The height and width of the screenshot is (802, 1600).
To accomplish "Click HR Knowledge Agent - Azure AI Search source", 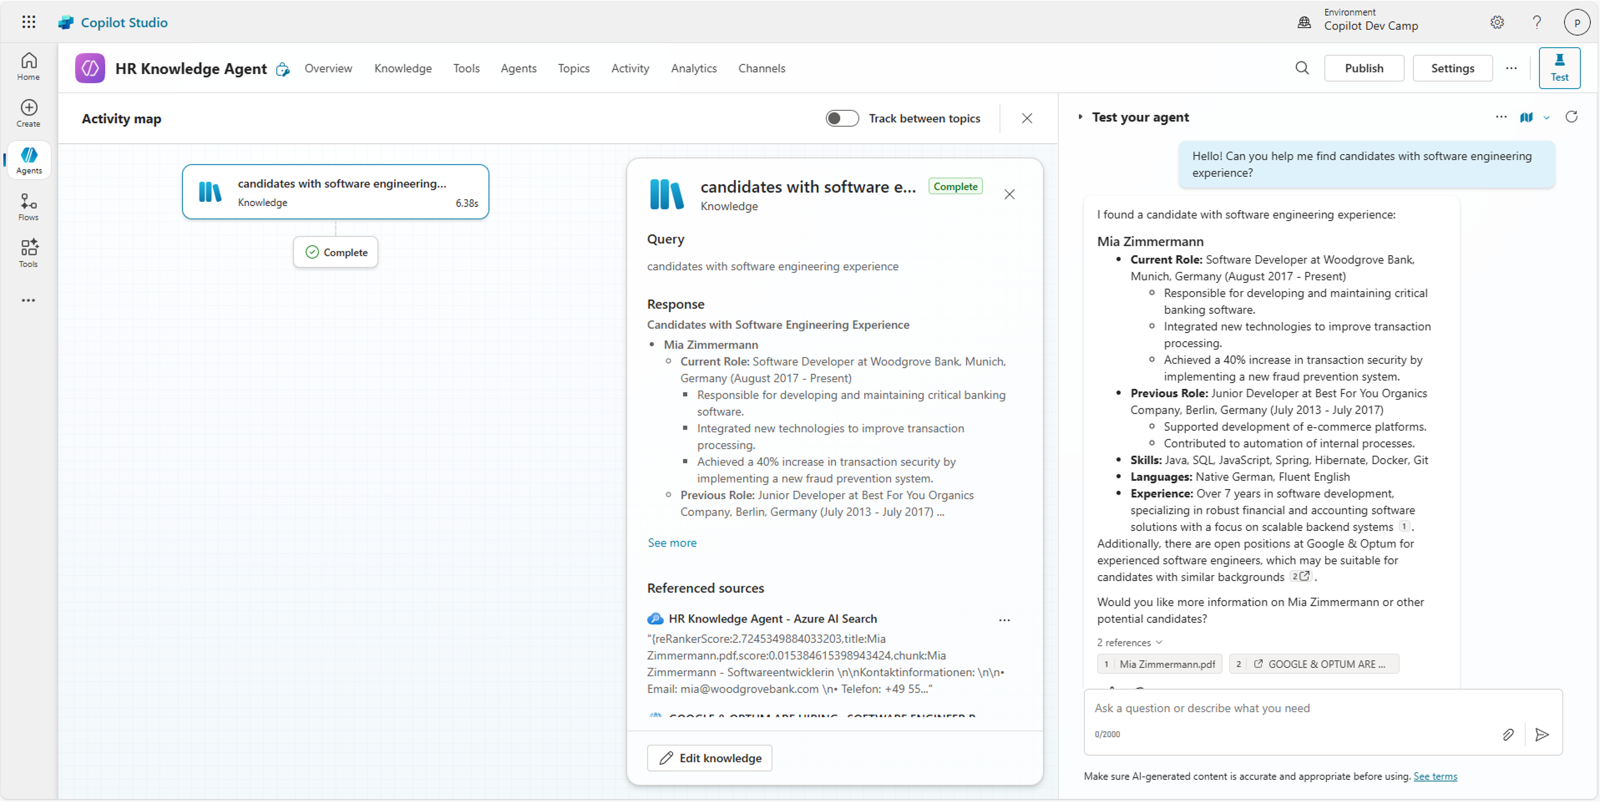I will (772, 619).
